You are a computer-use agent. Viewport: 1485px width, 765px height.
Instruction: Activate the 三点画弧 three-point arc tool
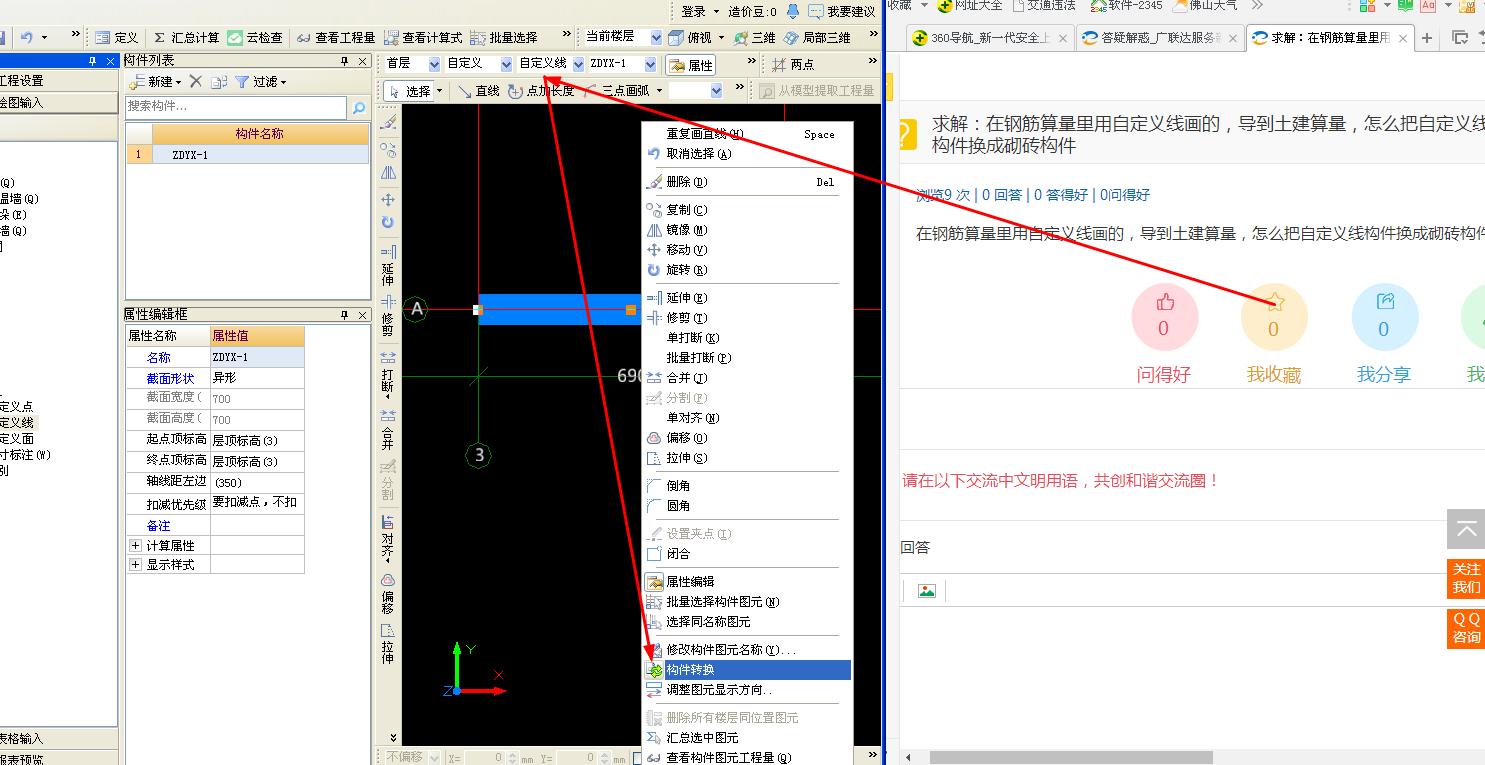[x=617, y=91]
